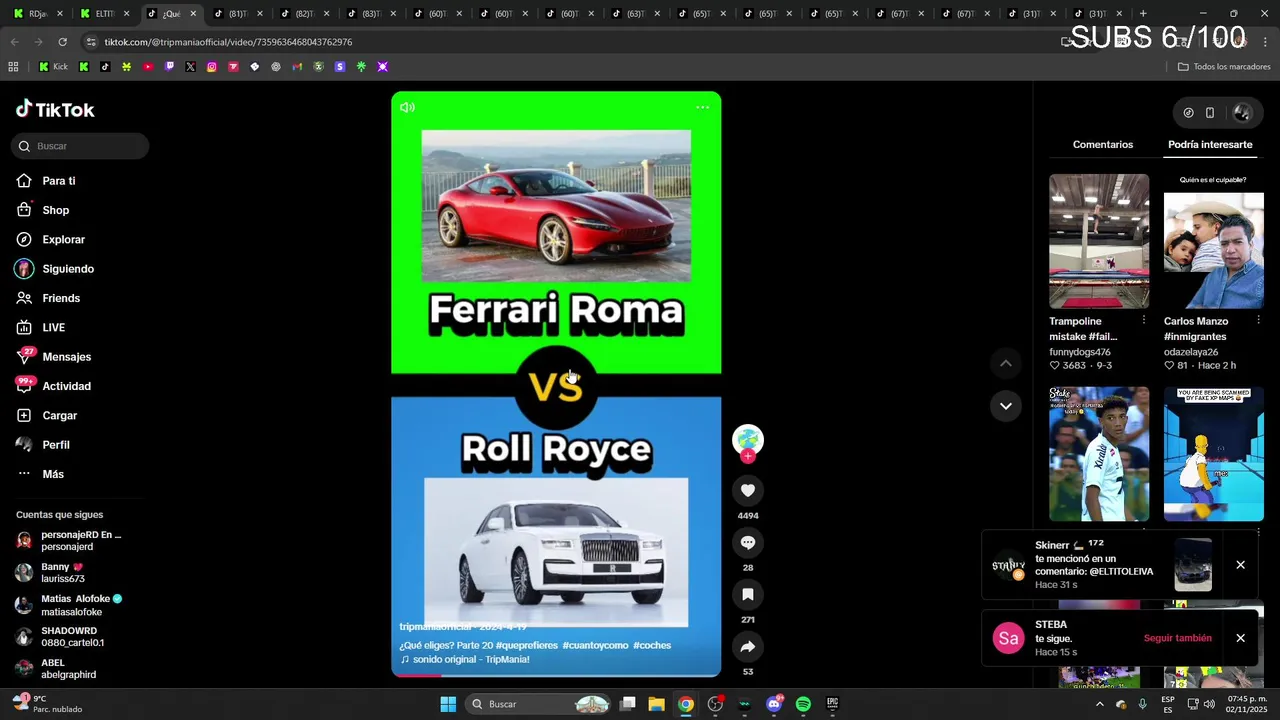This screenshot has height=720, width=1280.
Task: Go to the previous video with up chevron
Action: coord(1006,363)
